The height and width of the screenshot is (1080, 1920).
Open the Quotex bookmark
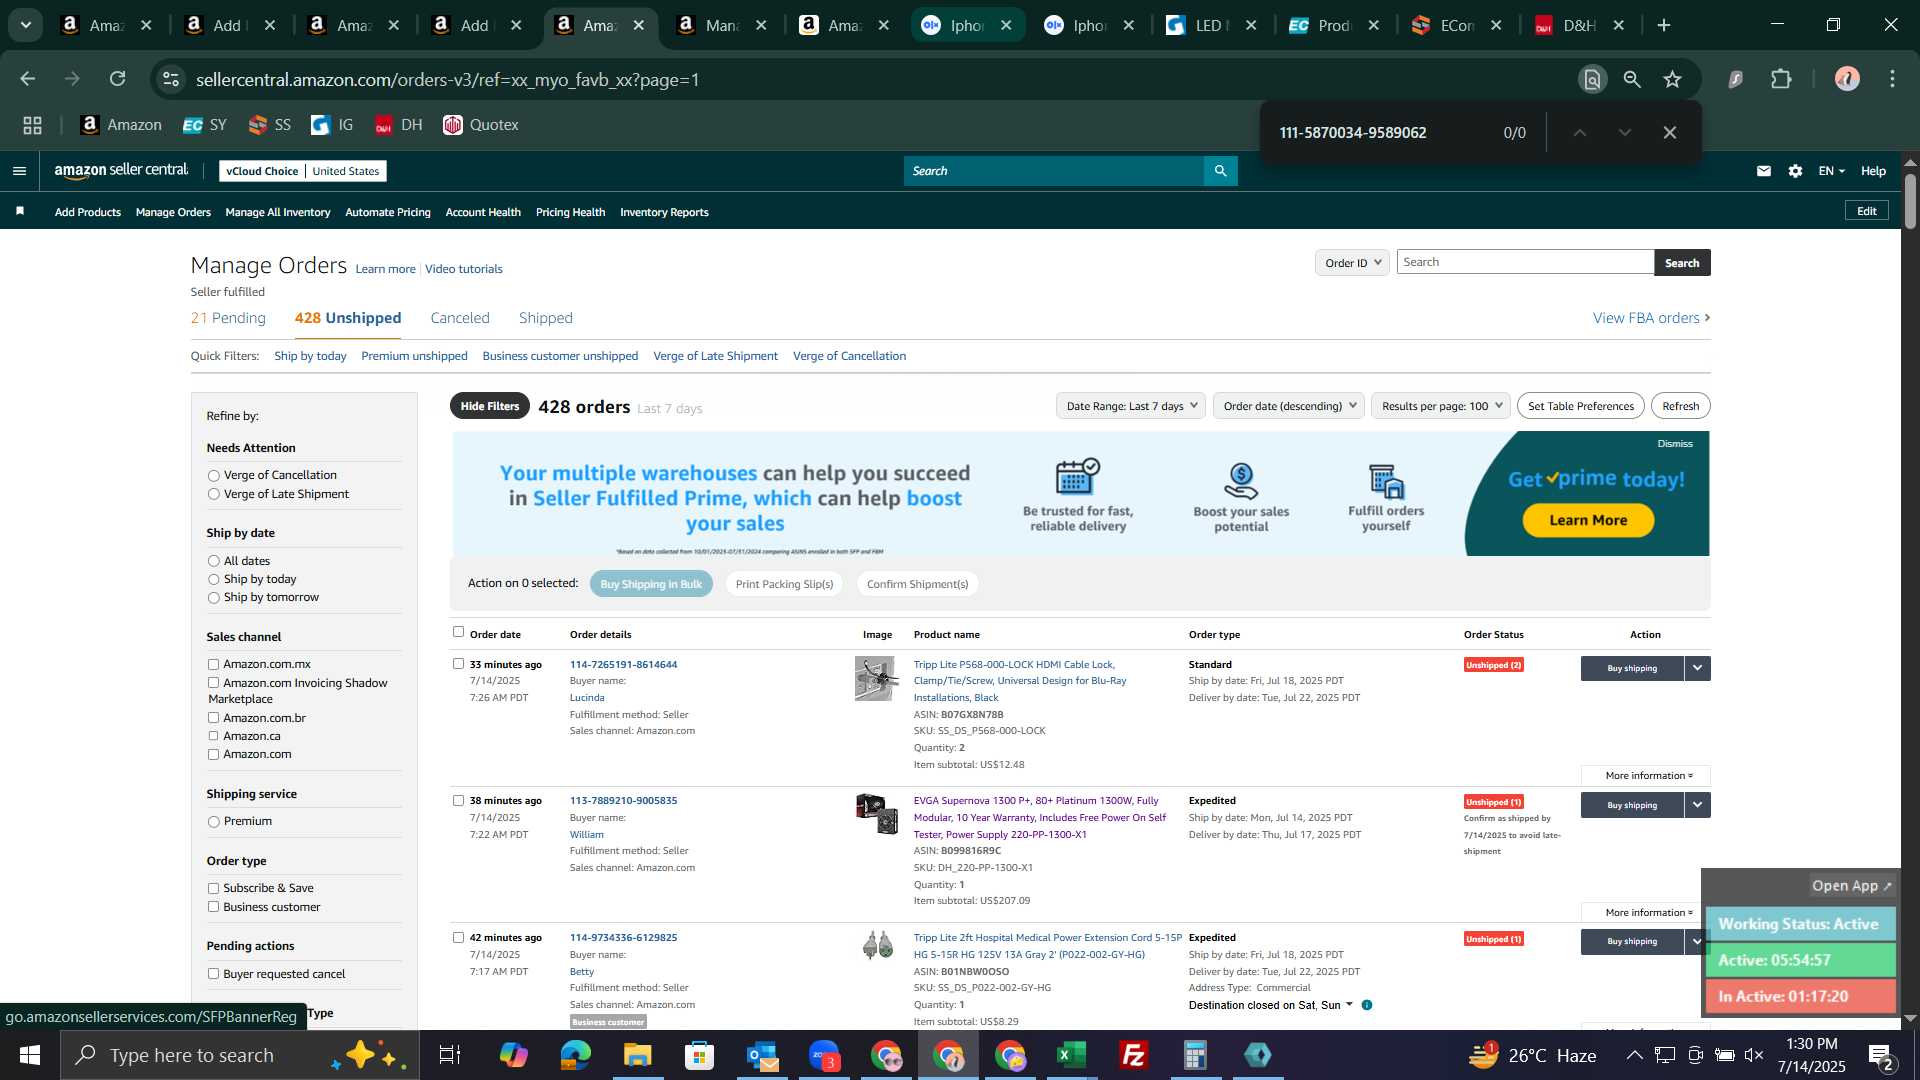(481, 125)
